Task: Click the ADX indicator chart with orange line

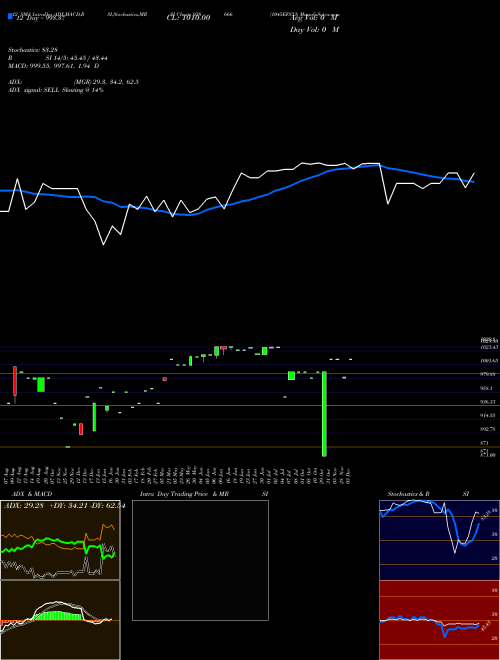Action: (60, 540)
